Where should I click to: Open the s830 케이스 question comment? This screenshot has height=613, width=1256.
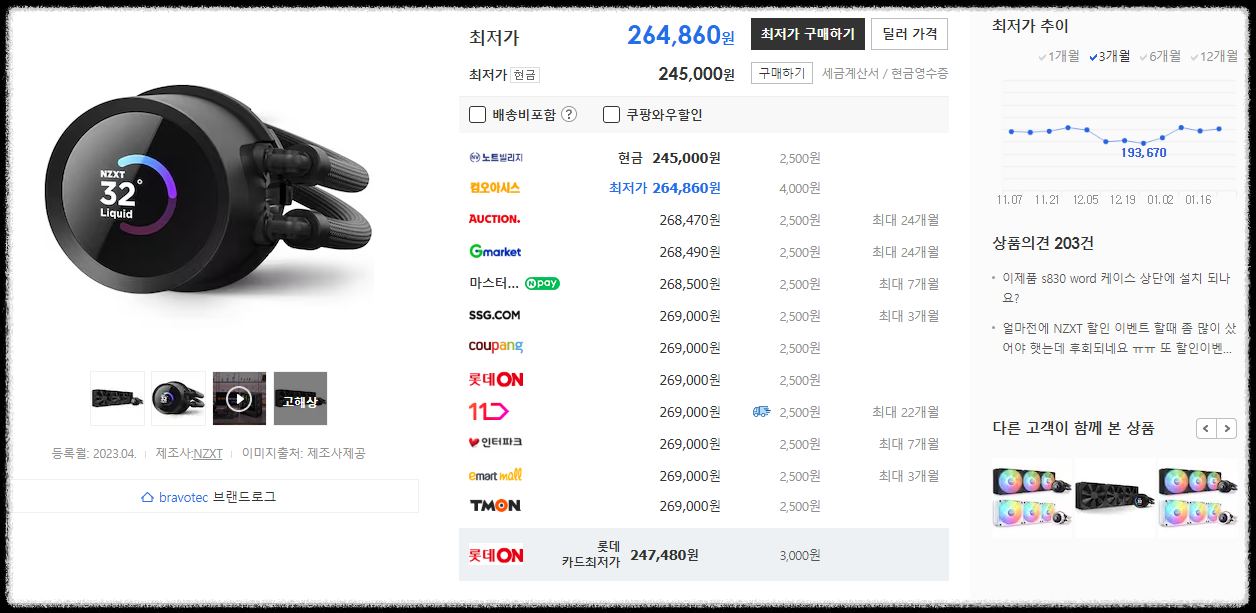pos(1118,287)
